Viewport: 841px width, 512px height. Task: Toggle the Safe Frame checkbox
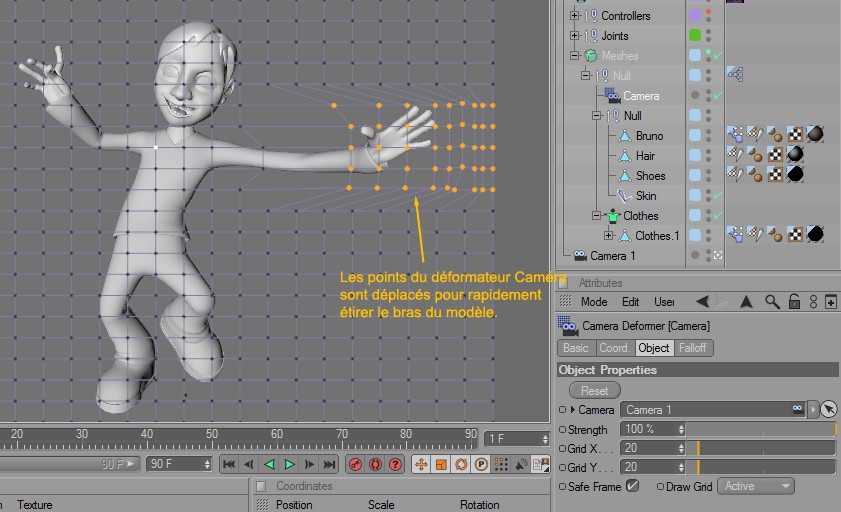pos(632,486)
